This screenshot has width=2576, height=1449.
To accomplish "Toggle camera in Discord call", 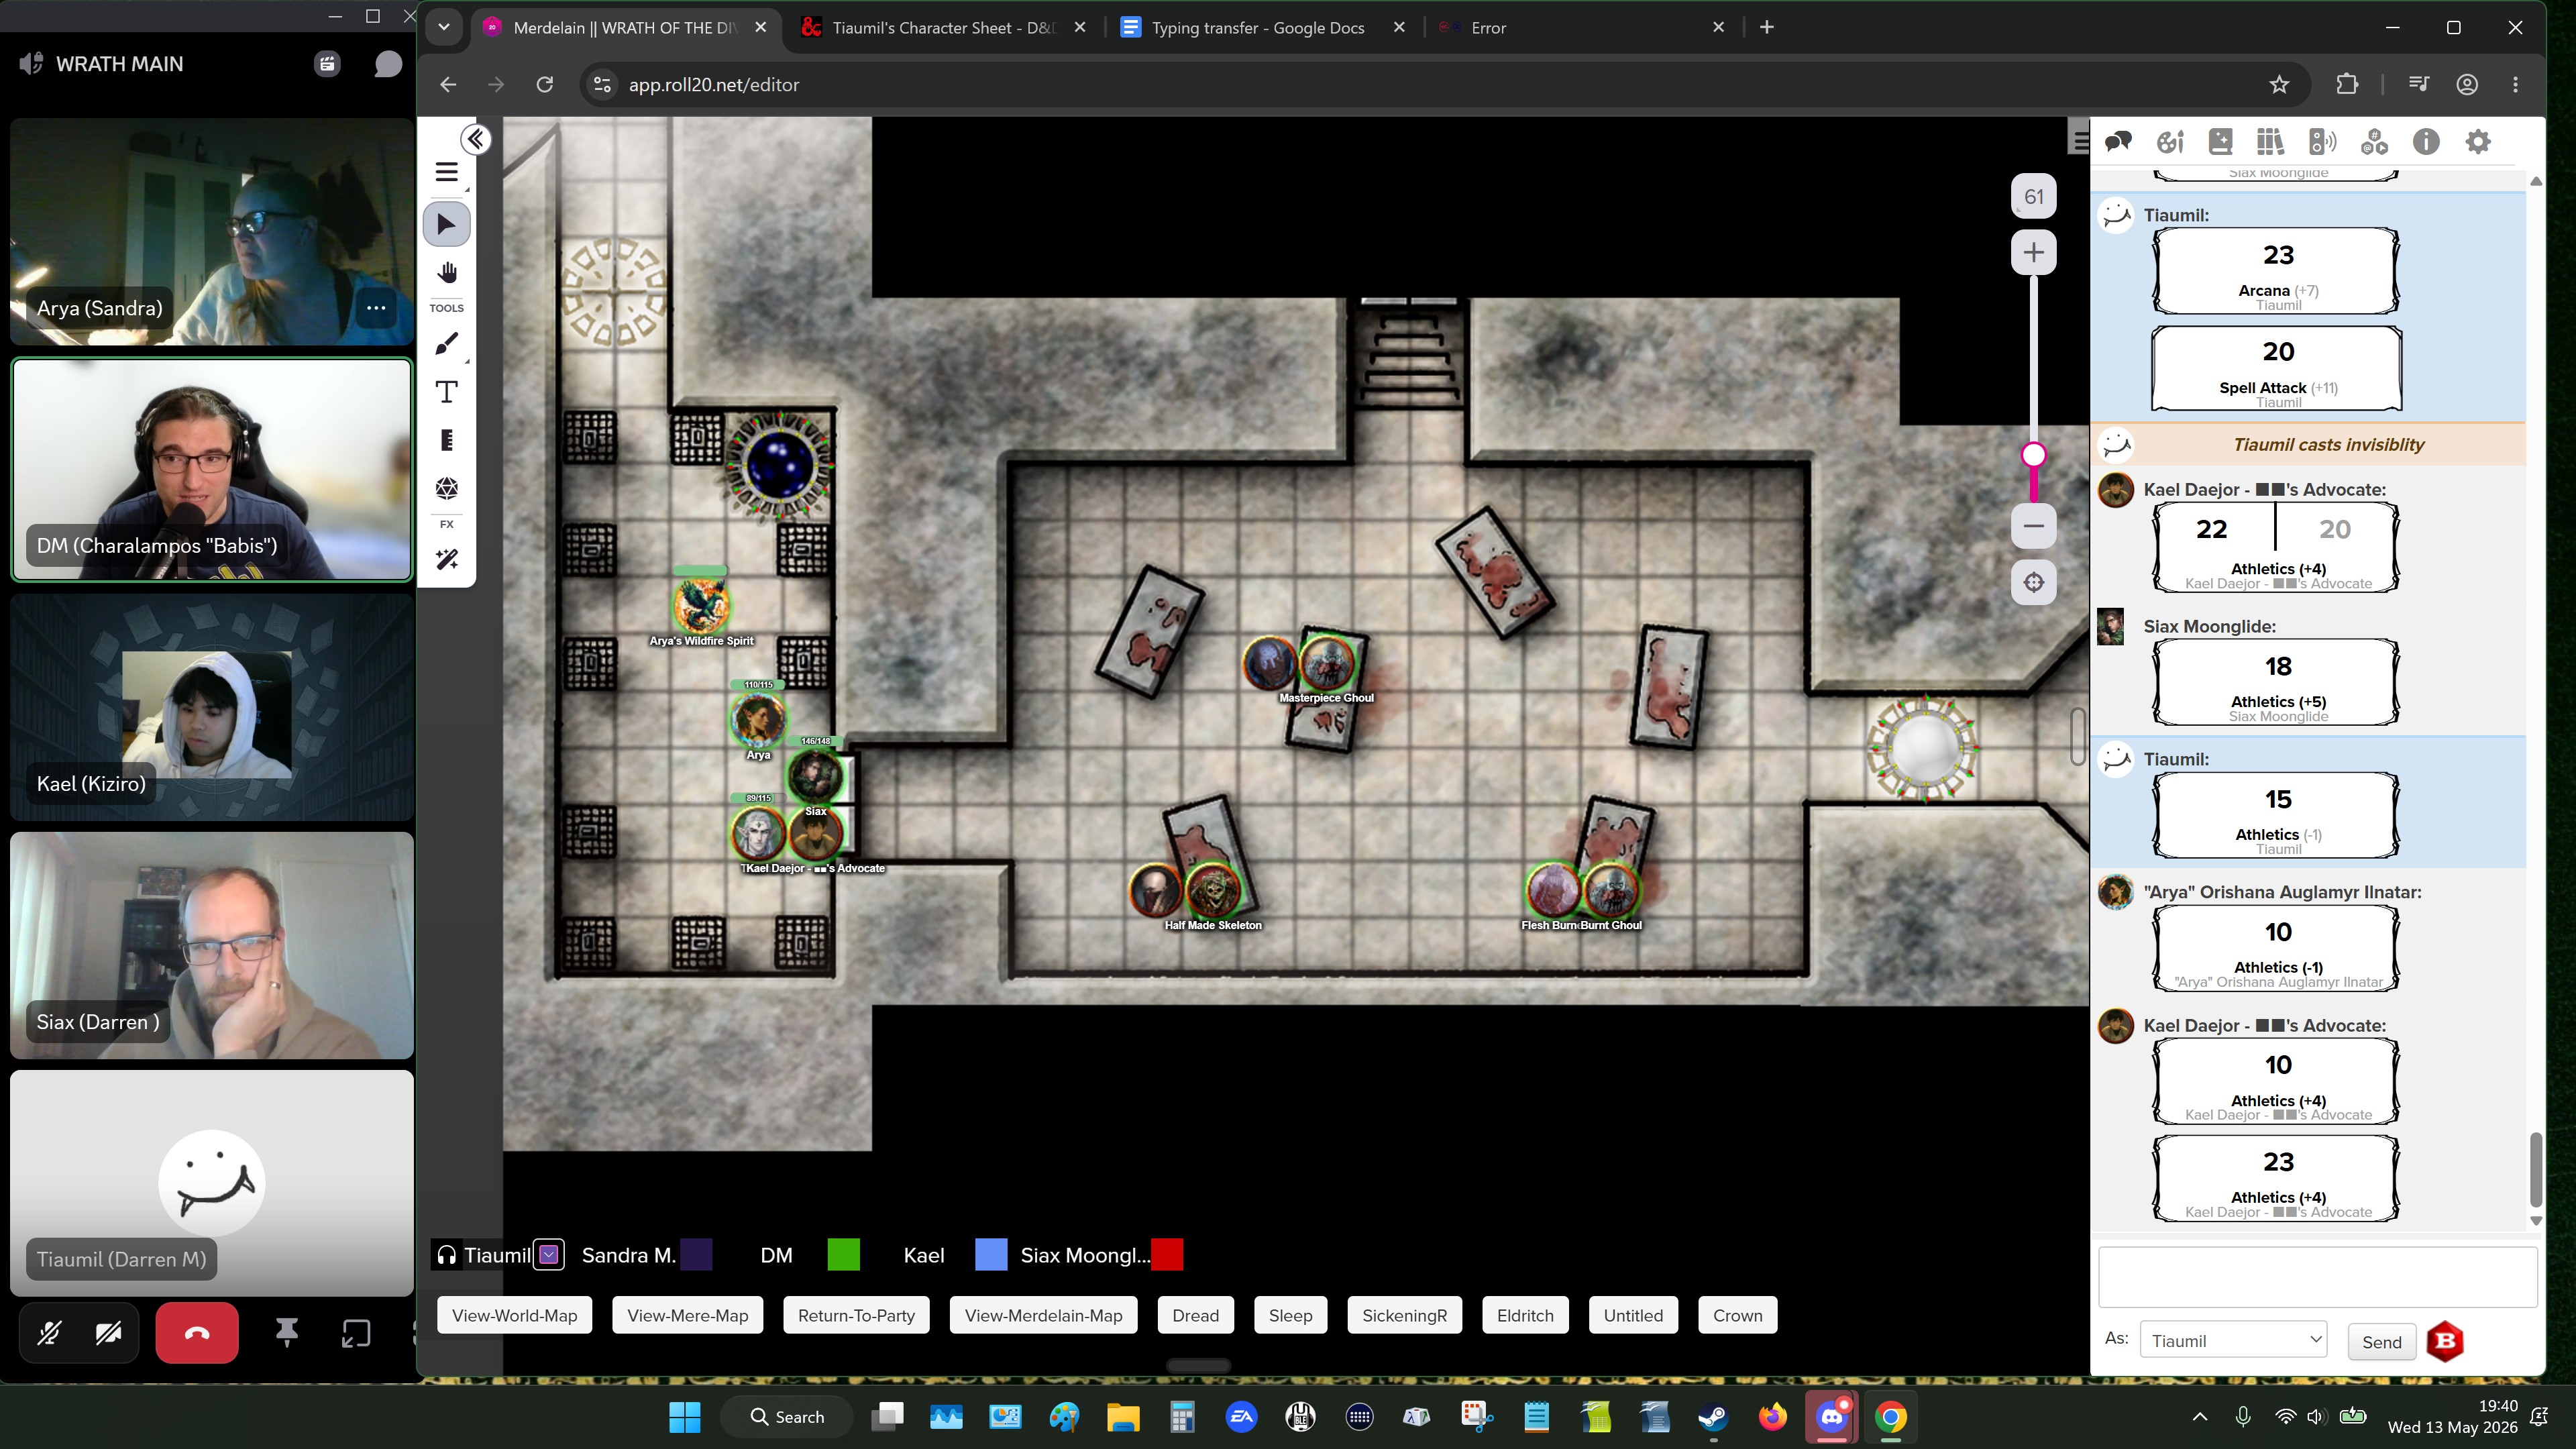I will coord(109,1333).
